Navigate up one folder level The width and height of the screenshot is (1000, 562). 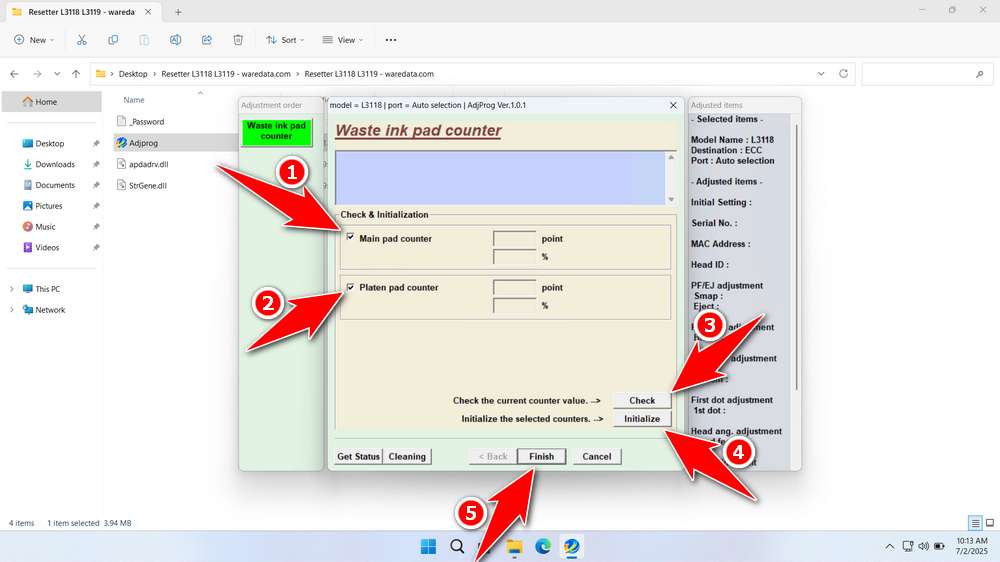click(x=76, y=74)
